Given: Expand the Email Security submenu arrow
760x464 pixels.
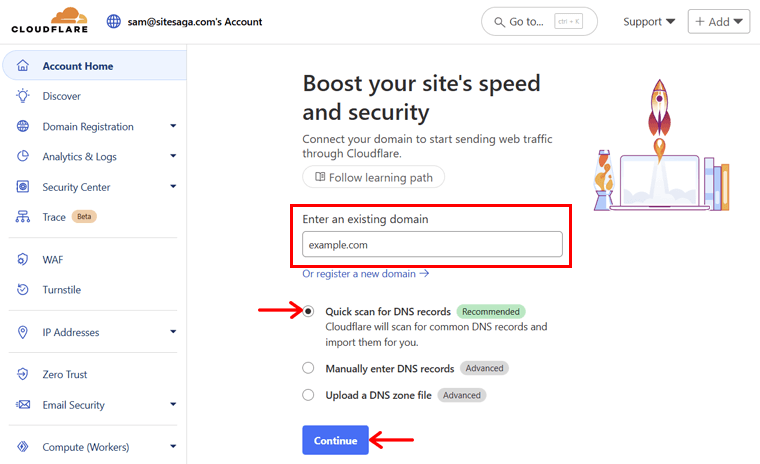Looking at the screenshot, I should (173, 404).
